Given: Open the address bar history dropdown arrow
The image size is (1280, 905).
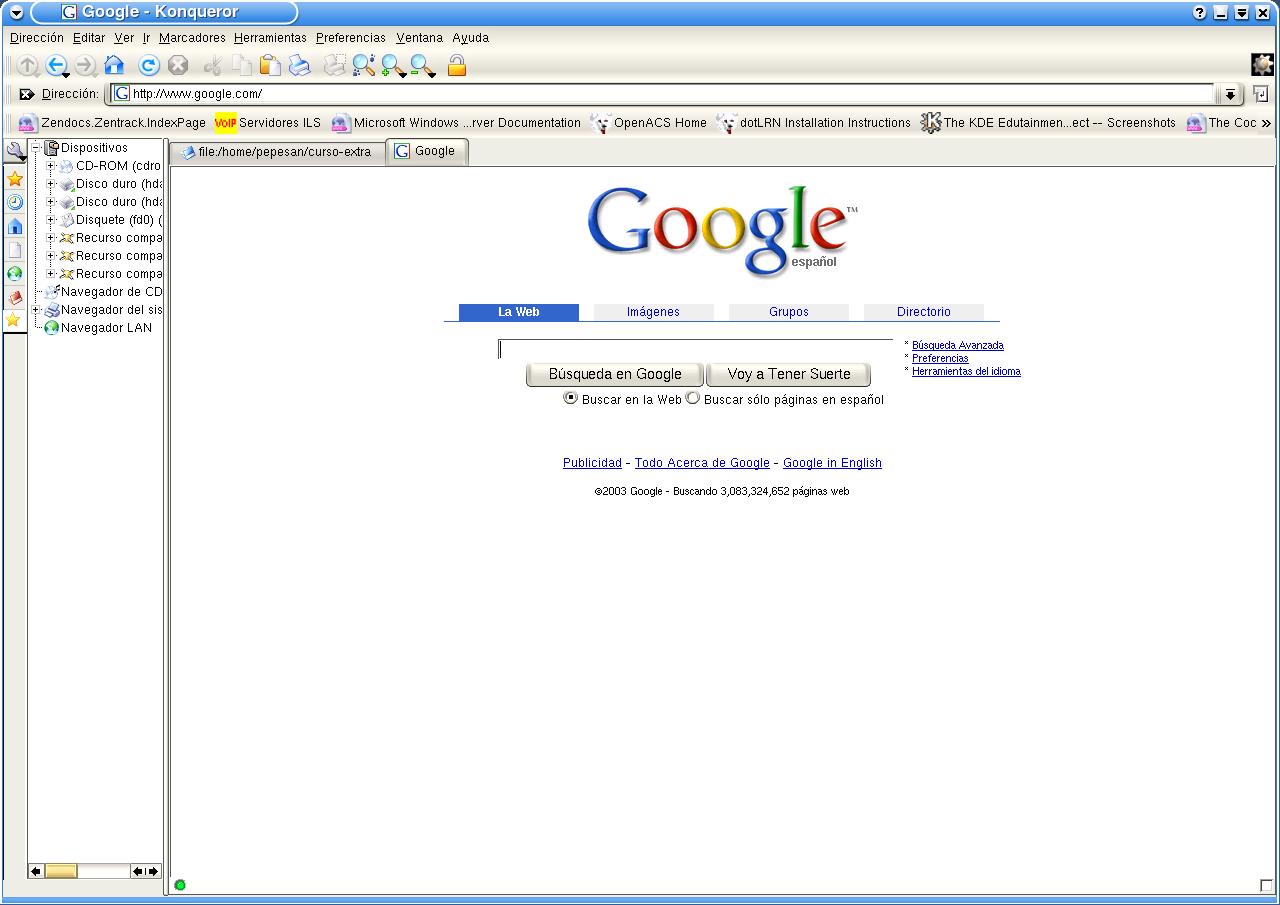Looking at the screenshot, I should 1230,94.
